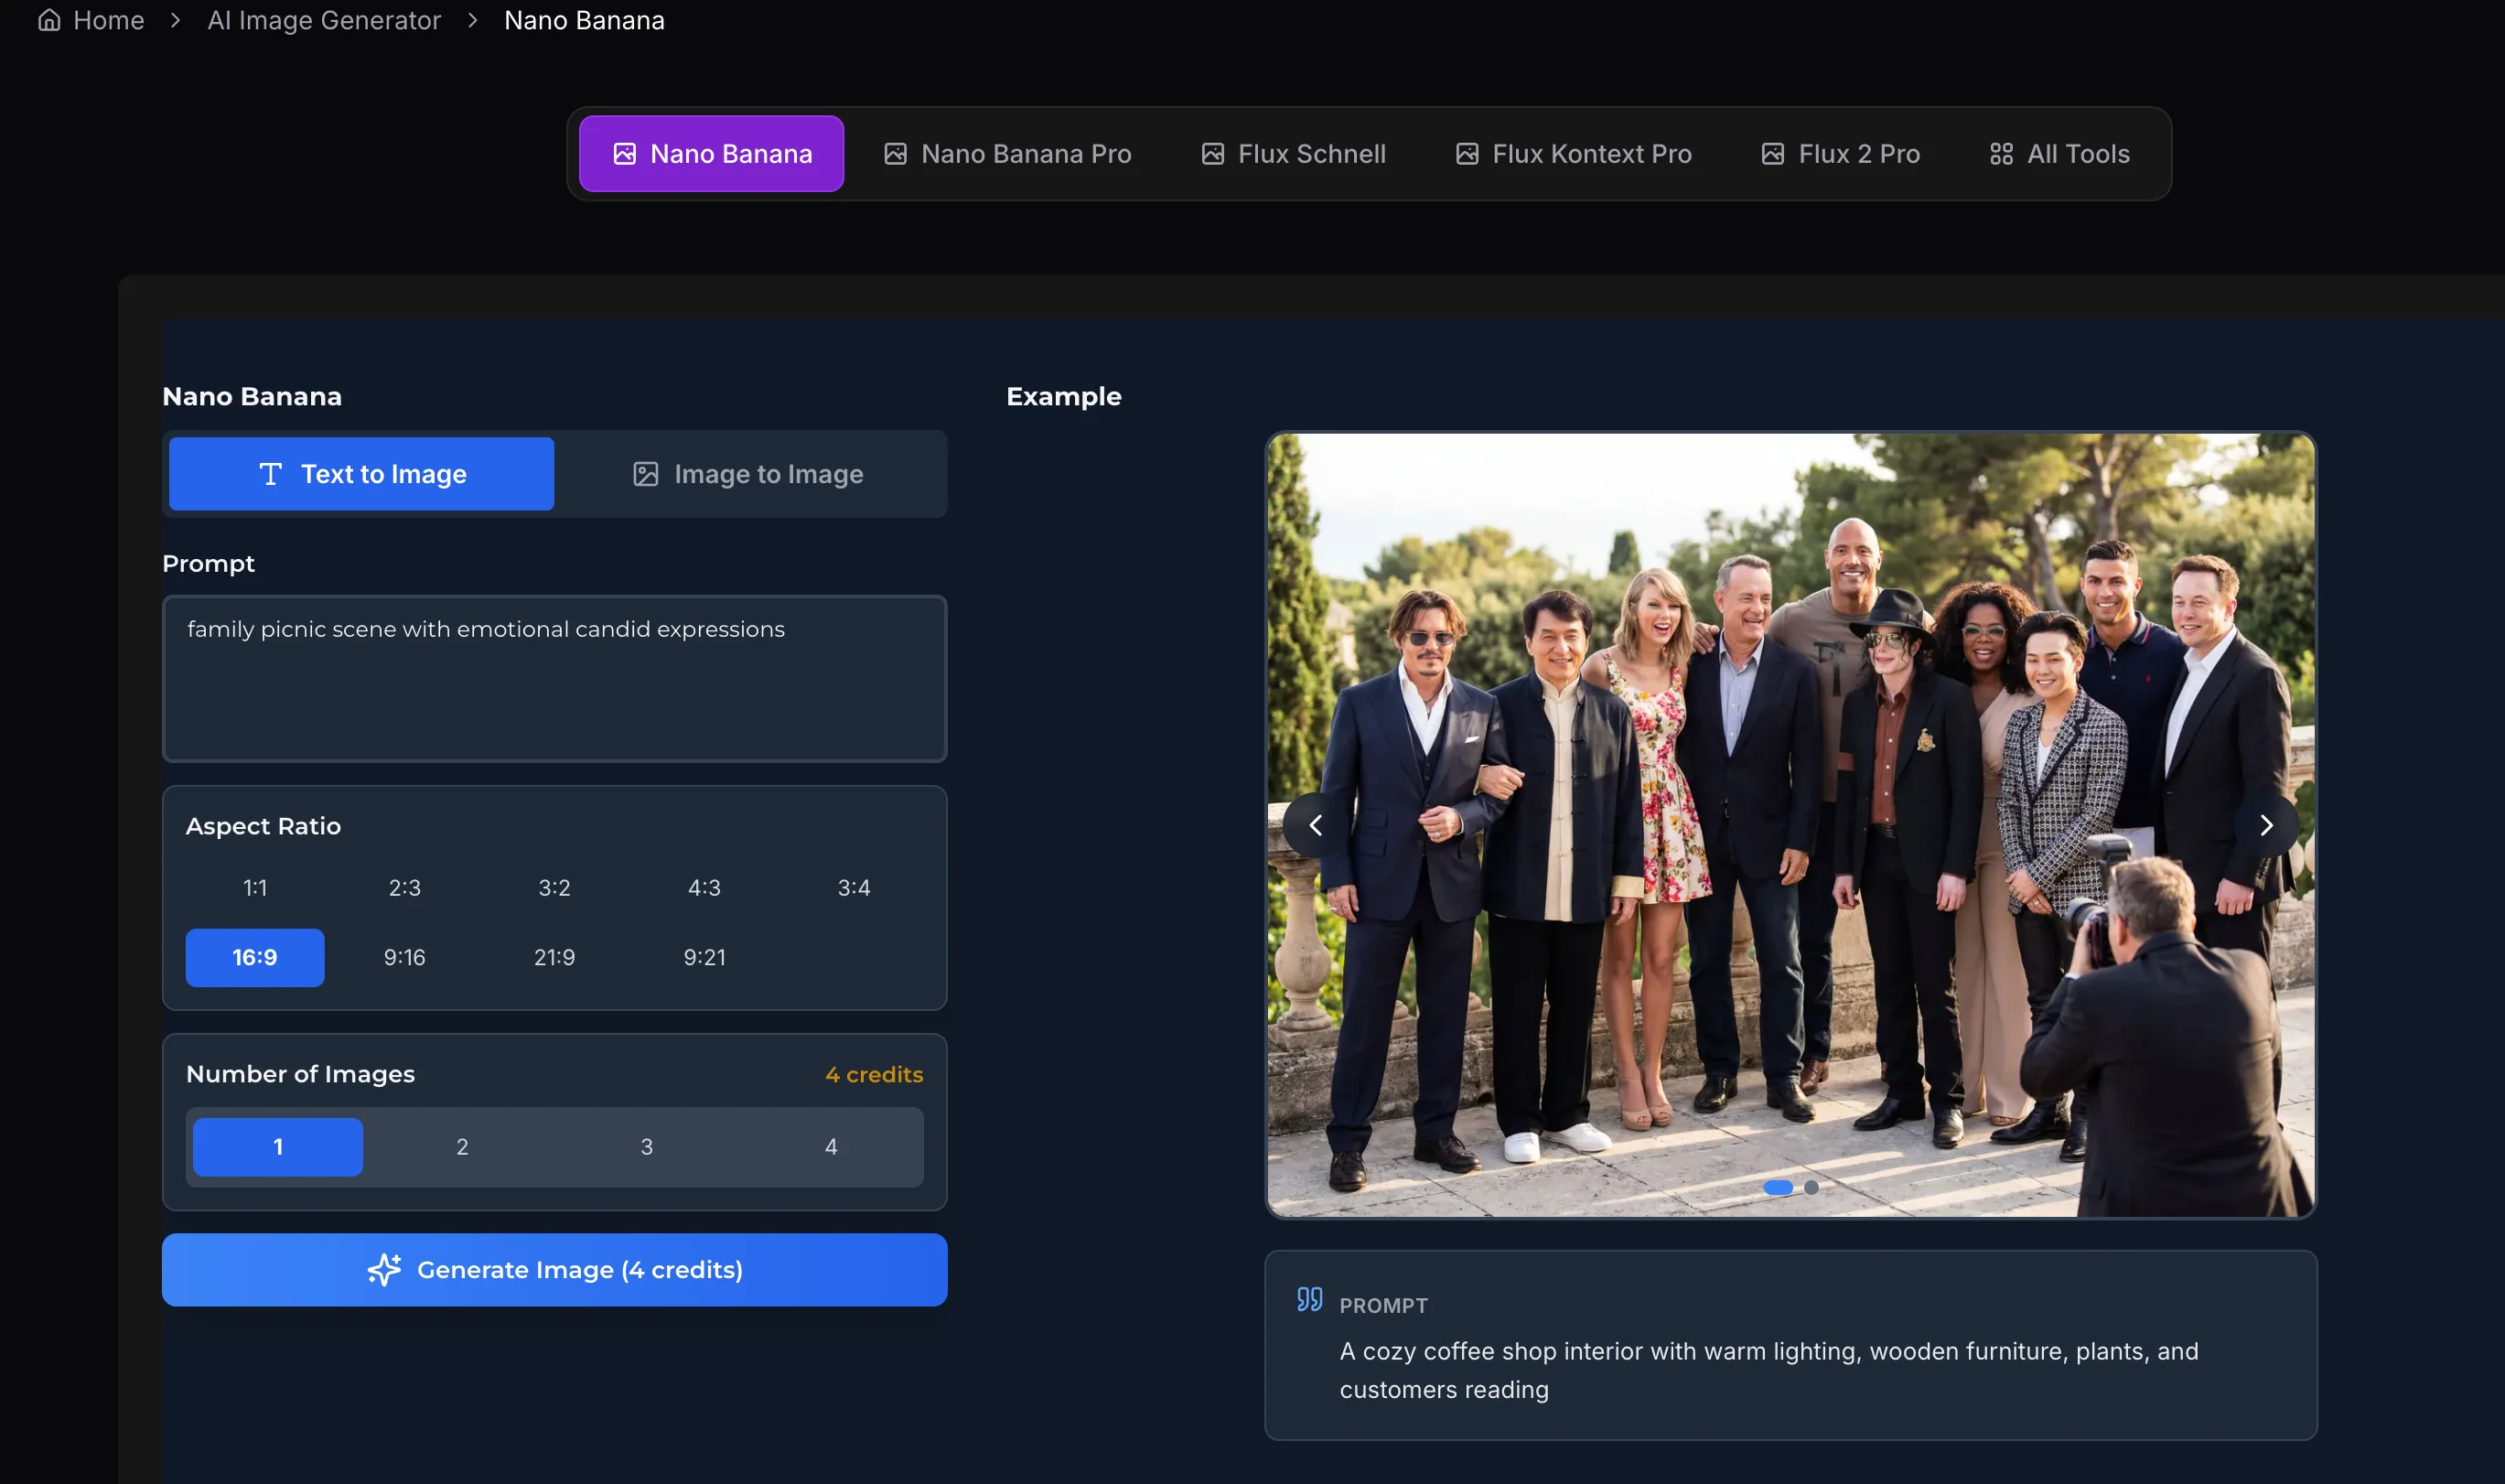The width and height of the screenshot is (2505, 1484).
Task: Open AI Image Generator breadcrumb link
Action: (323, 20)
